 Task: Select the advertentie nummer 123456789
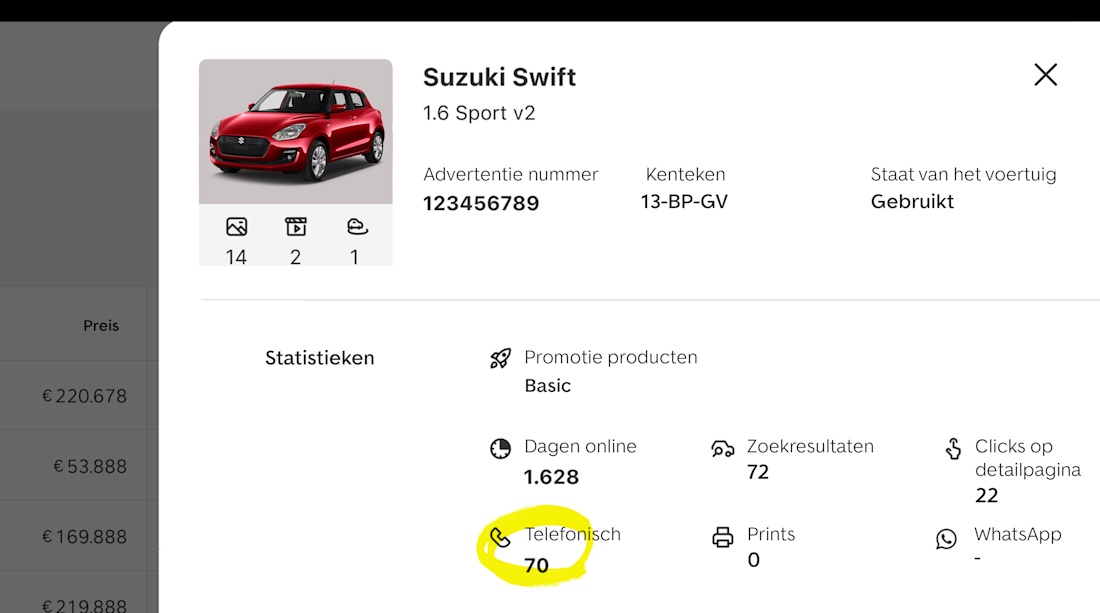click(x=481, y=204)
